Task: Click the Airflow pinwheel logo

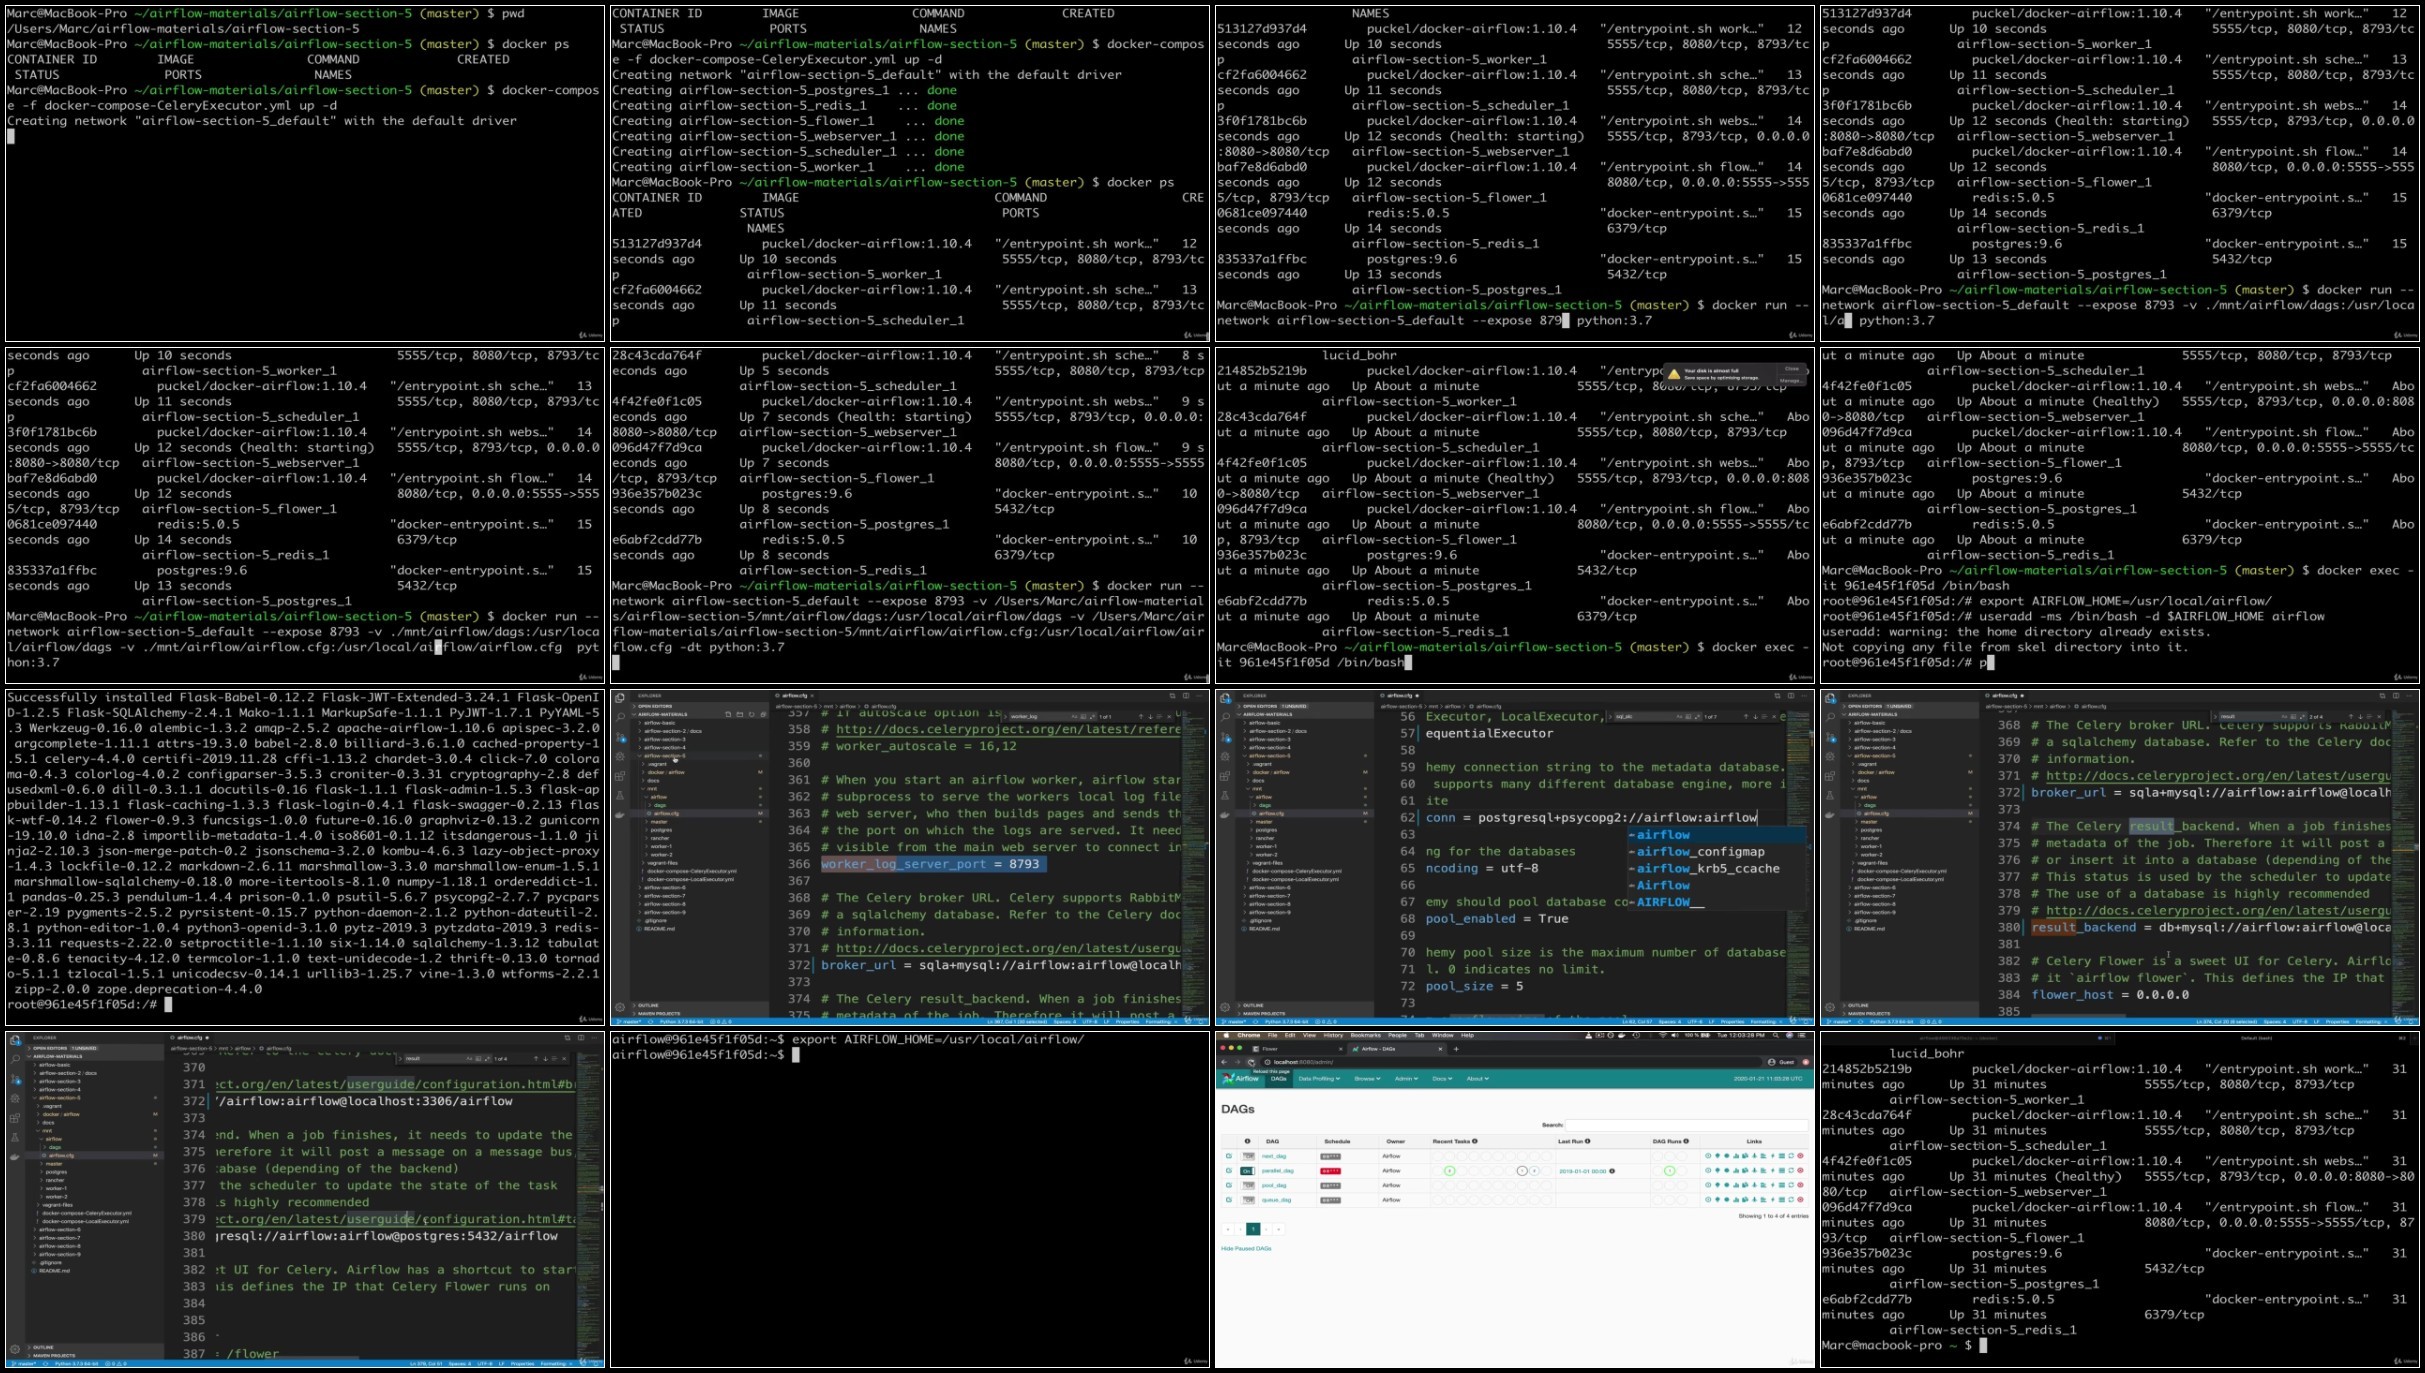Action: click(1227, 1078)
